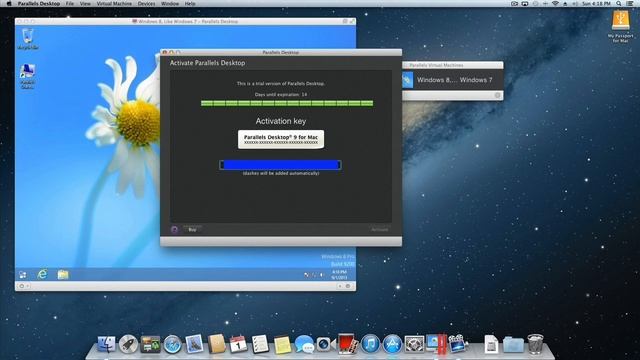The width and height of the screenshot is (640, 360).
Task: Click the Parallels Desktop 9 for Mac card
Action: click(x=281, y=139)
